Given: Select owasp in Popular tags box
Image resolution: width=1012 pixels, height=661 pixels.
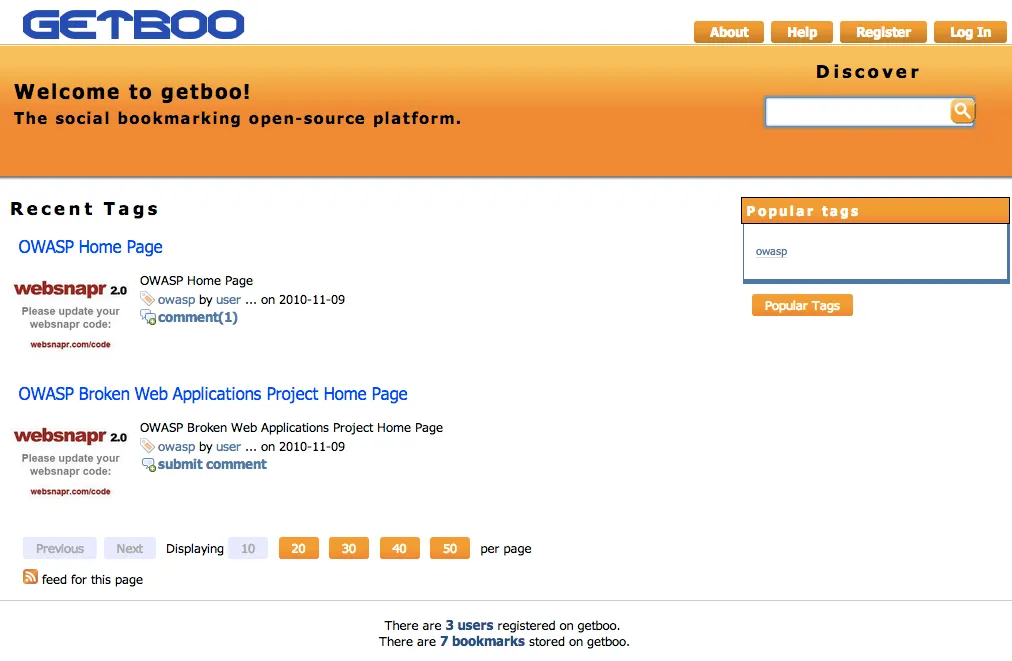Looking at the screenshot, I should click(x=771, y=252).
